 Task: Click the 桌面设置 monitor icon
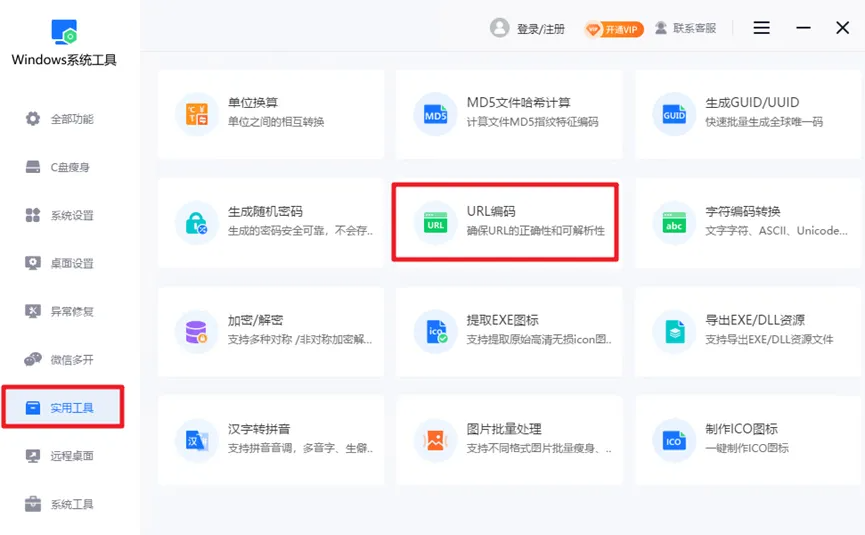pos(33,263)
